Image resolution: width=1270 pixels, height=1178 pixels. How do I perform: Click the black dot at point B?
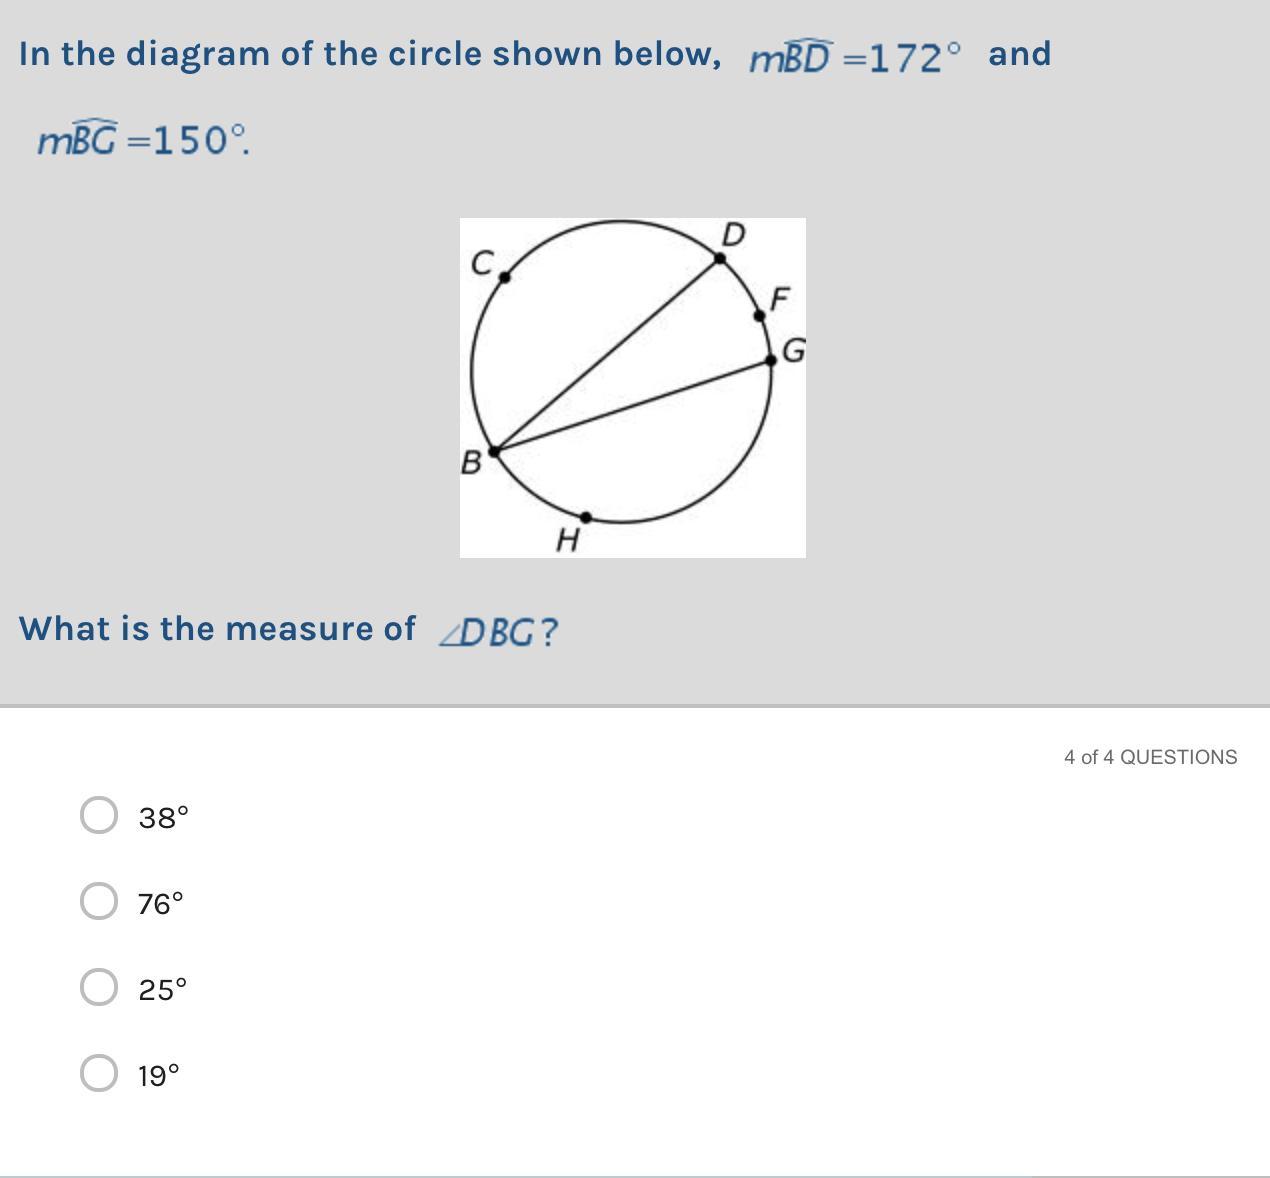tap(493, 451)
